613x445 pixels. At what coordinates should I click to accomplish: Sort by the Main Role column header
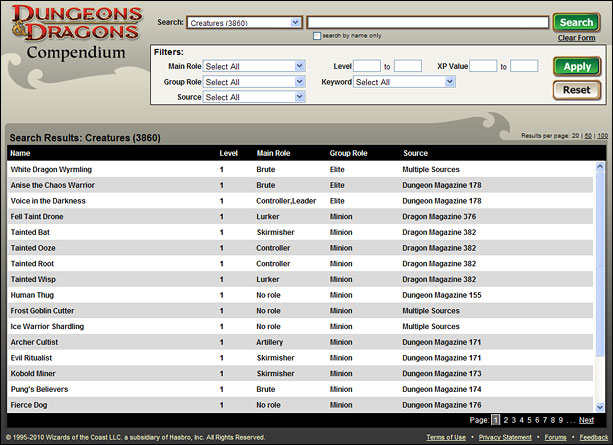click(x=273, y=153)
